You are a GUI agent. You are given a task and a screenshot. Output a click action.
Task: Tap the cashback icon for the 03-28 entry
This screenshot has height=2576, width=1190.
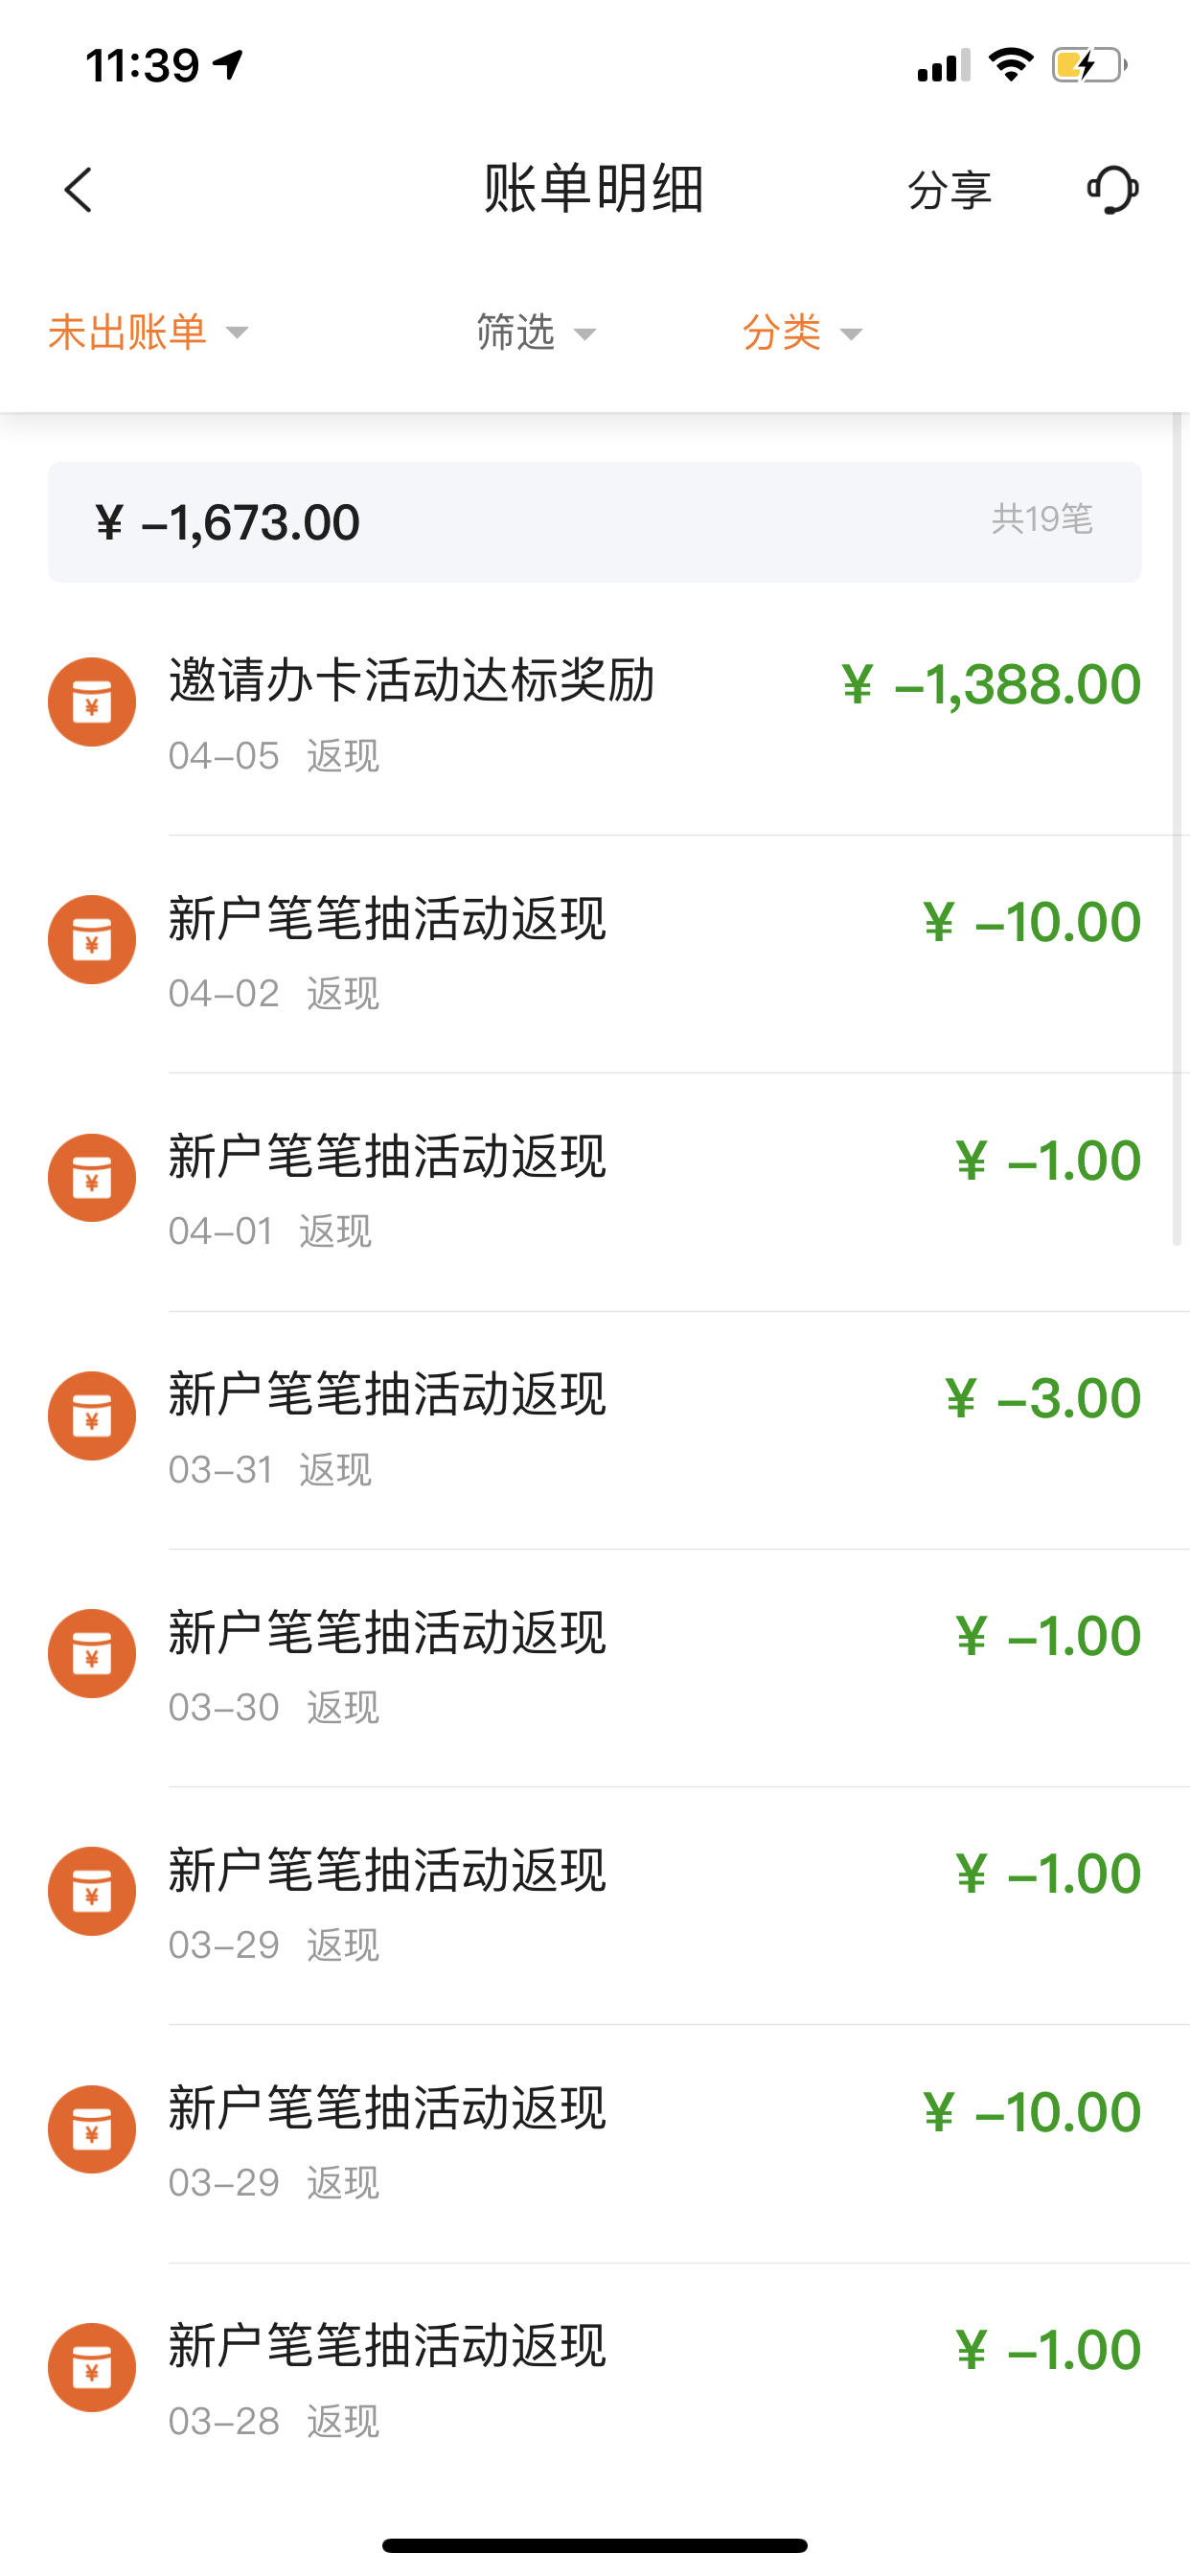[x=92, y=2368]
